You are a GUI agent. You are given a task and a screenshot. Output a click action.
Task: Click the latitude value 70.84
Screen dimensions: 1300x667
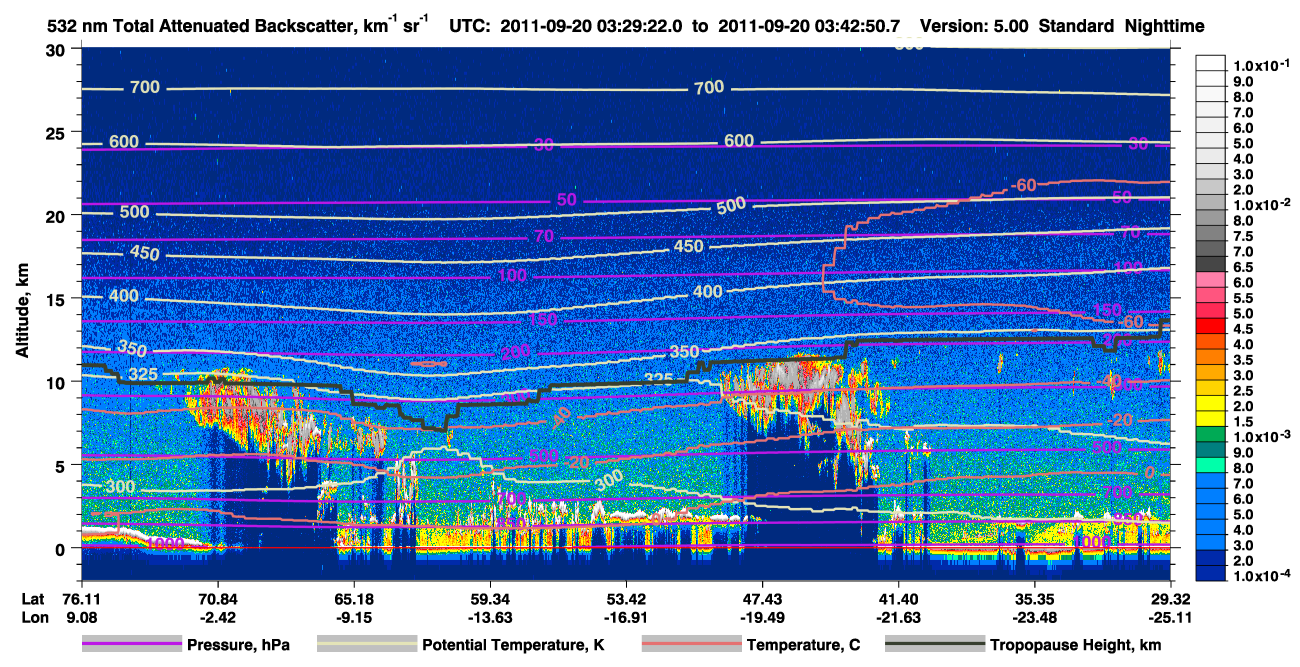pyautogui.click(x=217, y=598)
